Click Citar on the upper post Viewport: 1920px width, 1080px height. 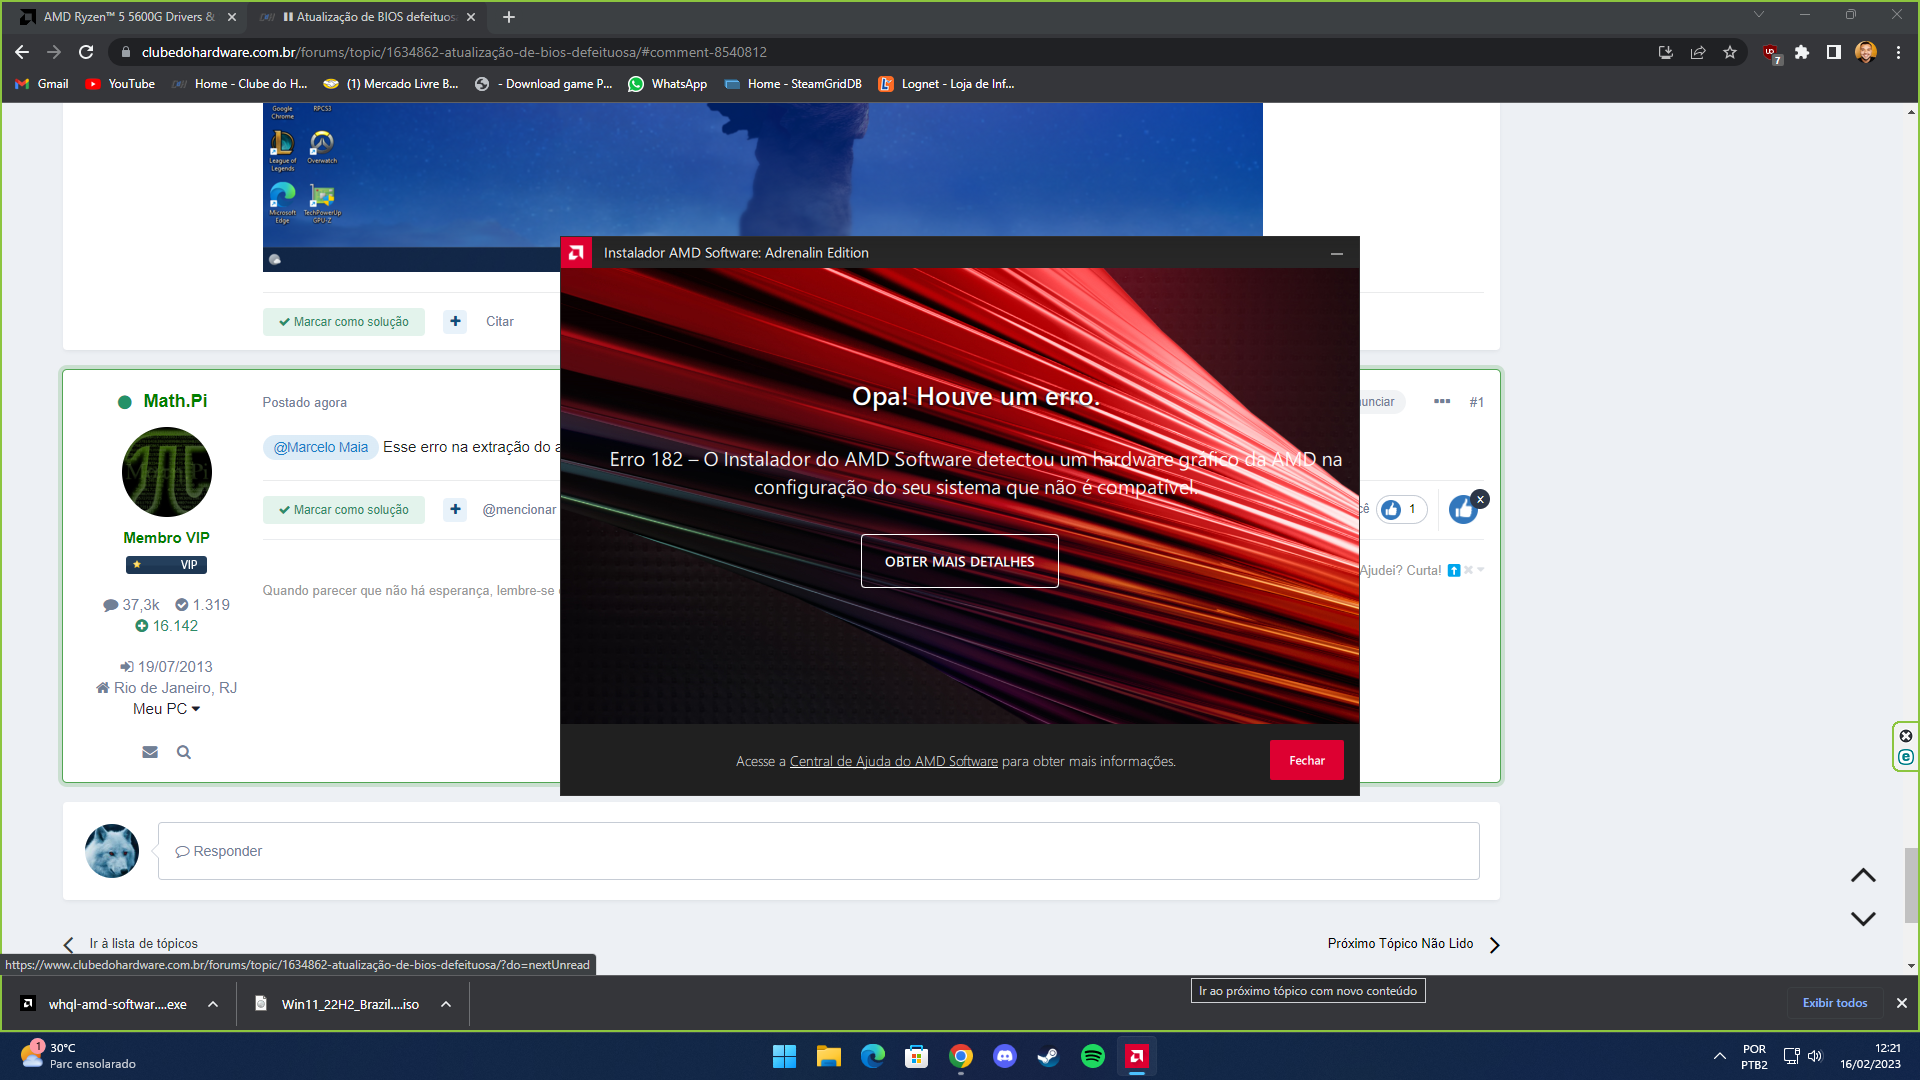click(500, 322)
